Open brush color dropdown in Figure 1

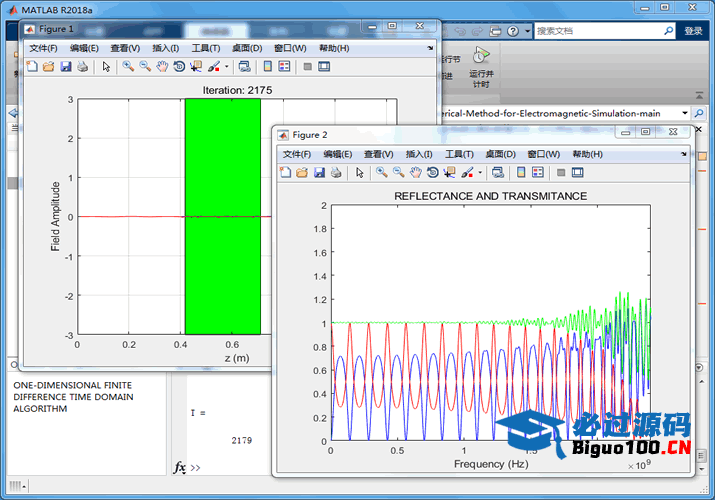click(x=227, y=67)
